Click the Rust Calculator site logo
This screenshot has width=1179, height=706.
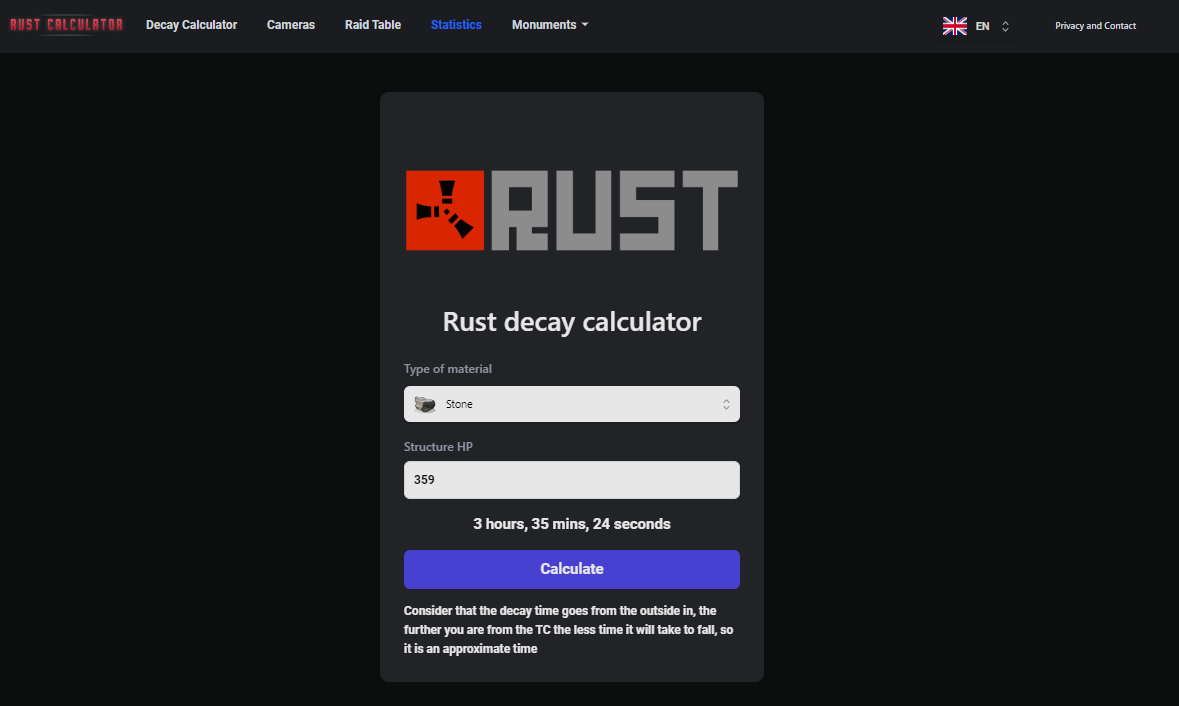coord(66,25)
